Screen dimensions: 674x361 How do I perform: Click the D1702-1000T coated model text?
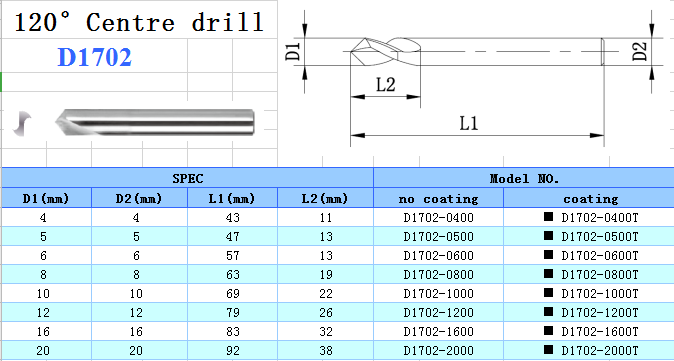coord(600,294)
